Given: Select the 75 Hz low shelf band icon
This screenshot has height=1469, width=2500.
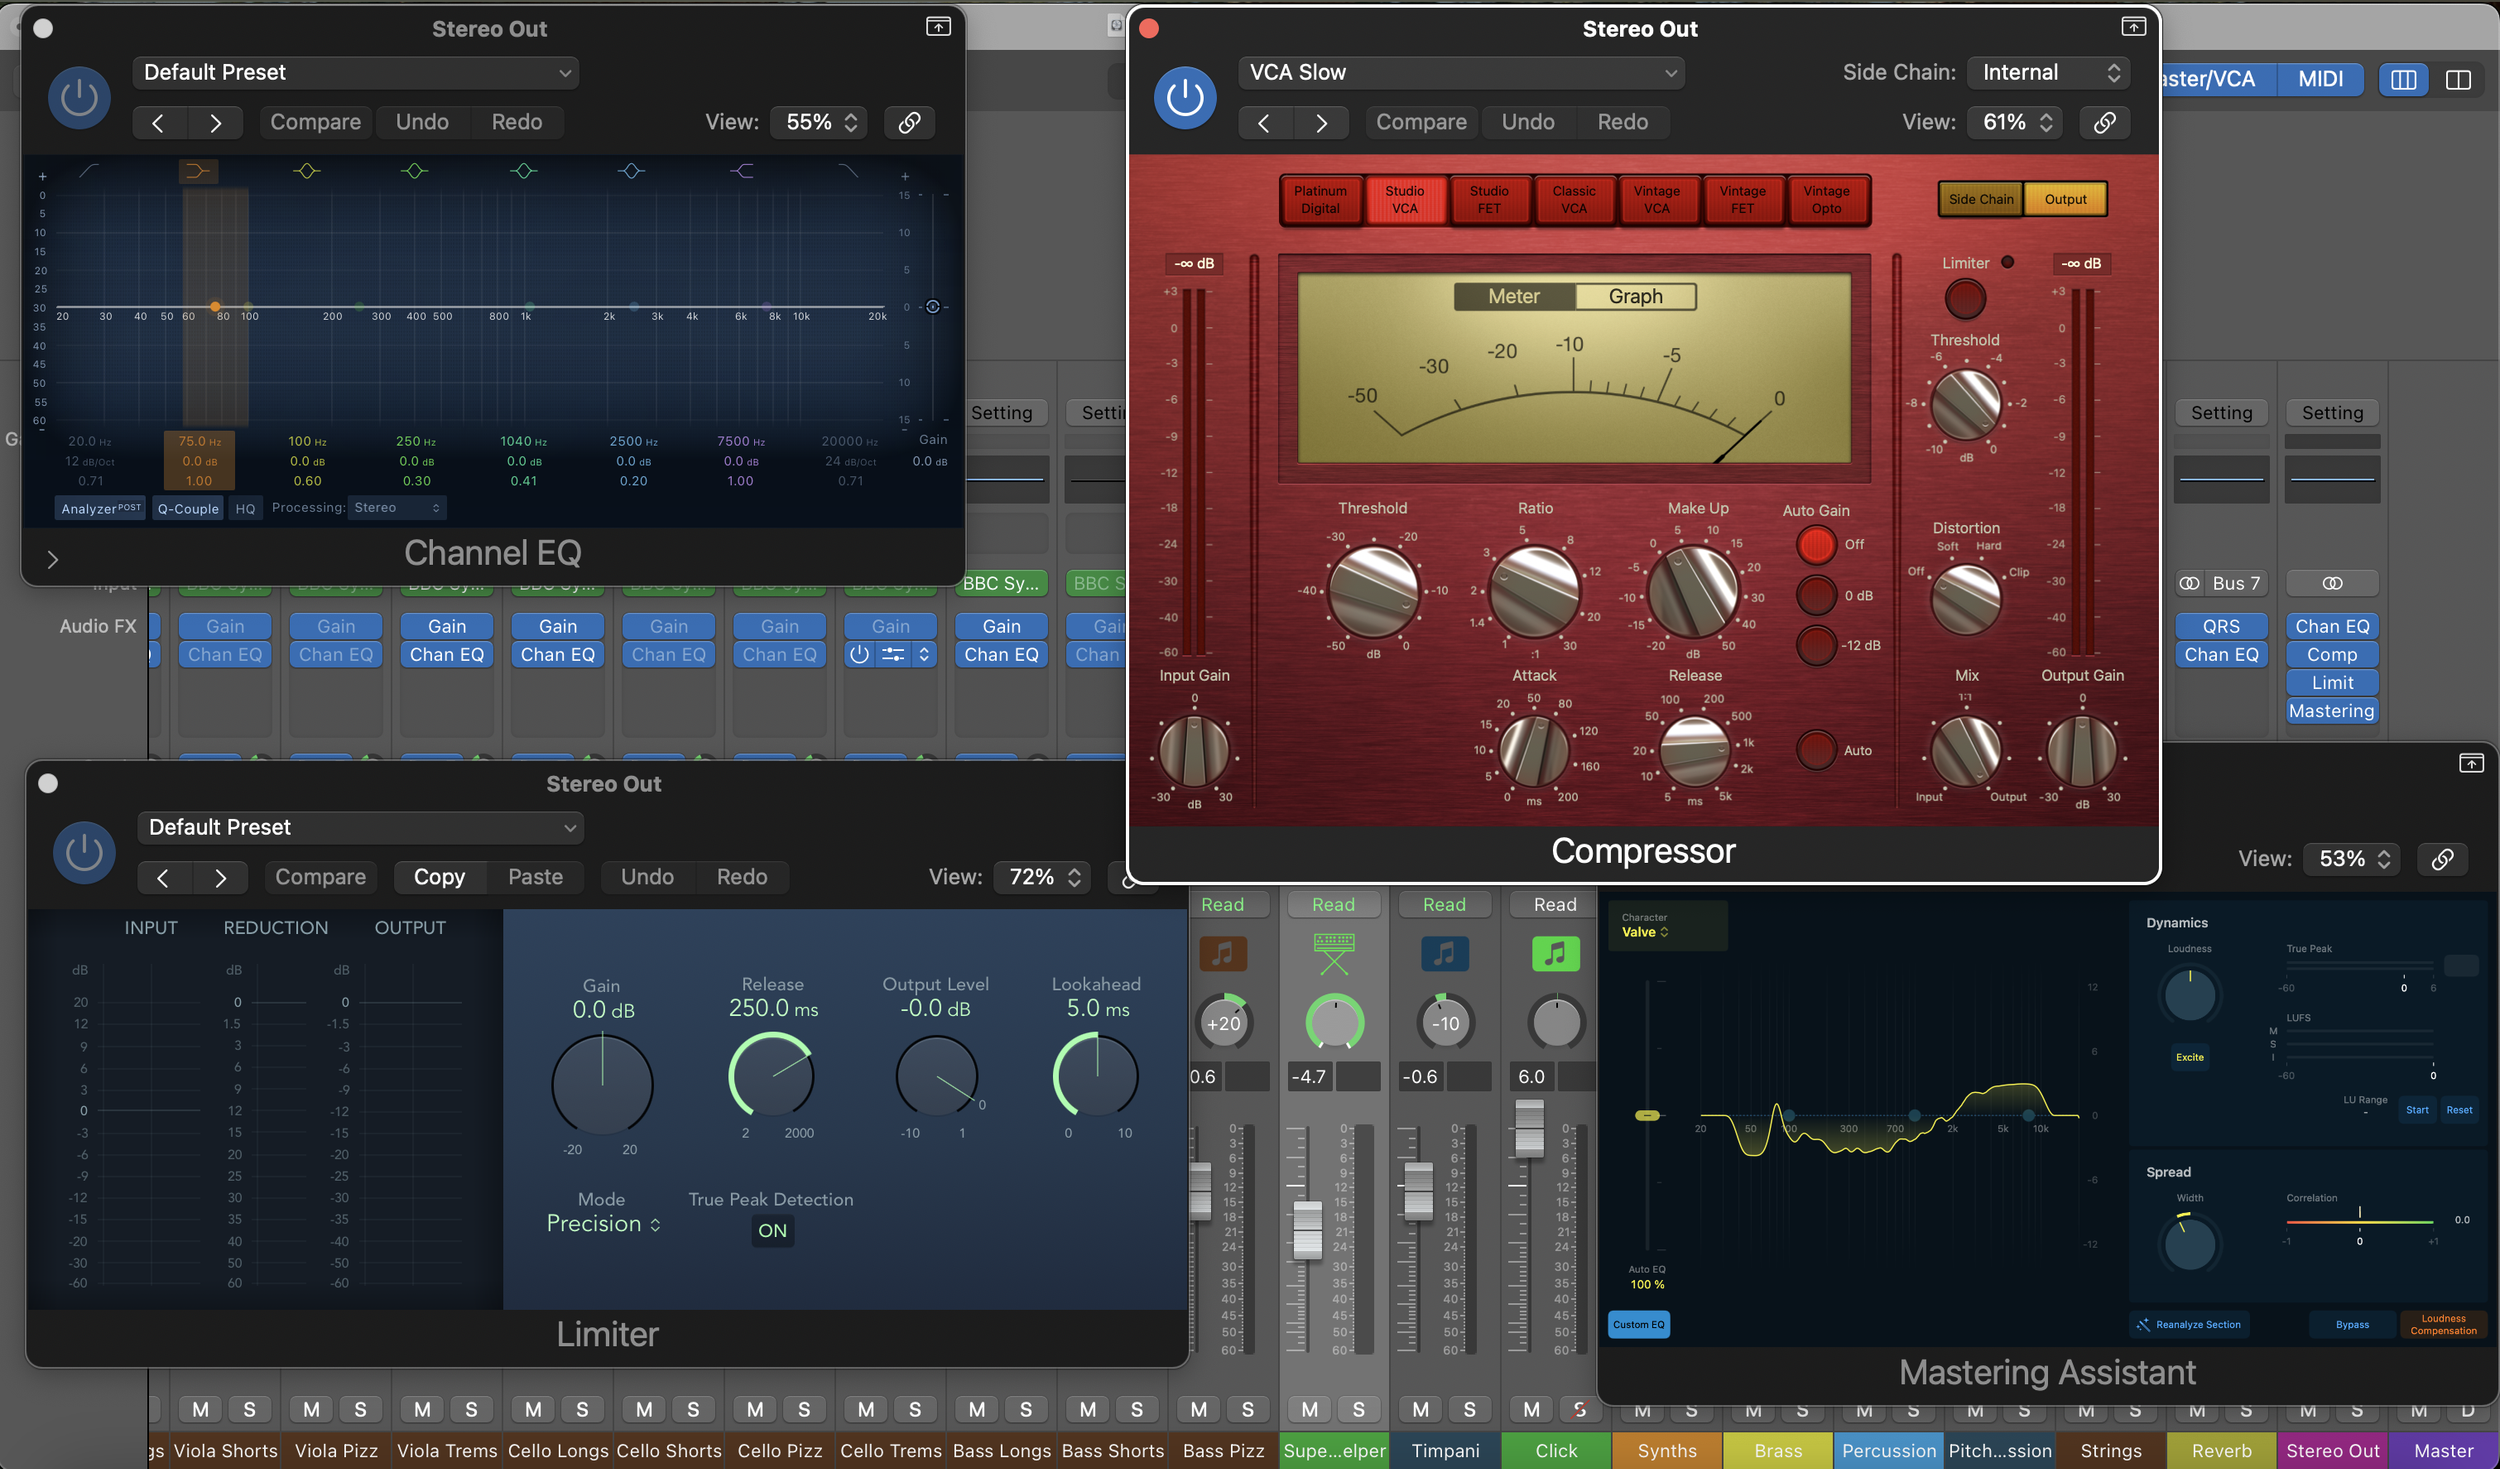Looking at the screenshot, I should coord(198,172).
